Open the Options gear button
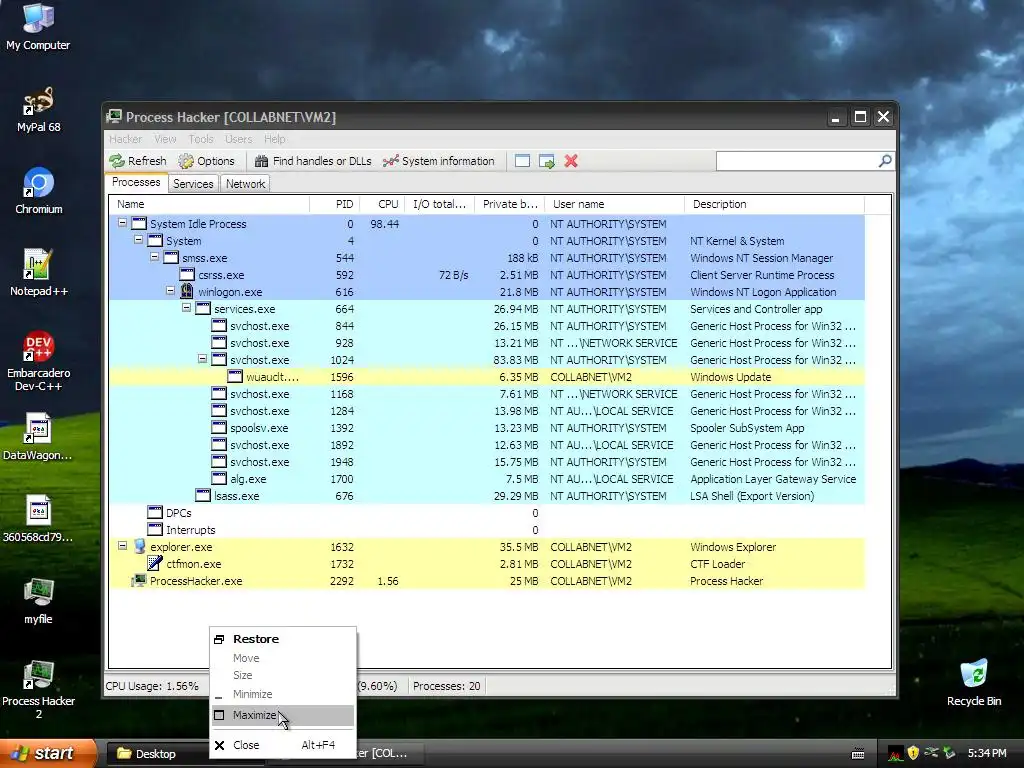1024x768 pixels. pos(206,161)
